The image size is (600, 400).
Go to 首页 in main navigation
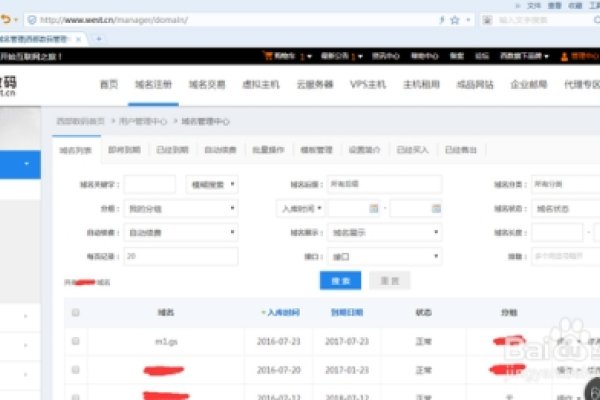pyautogui.click(x=109, y=84)
